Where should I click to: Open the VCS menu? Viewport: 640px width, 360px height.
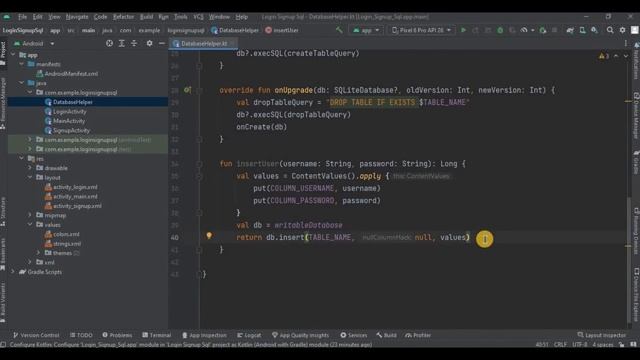click(198, 17)
